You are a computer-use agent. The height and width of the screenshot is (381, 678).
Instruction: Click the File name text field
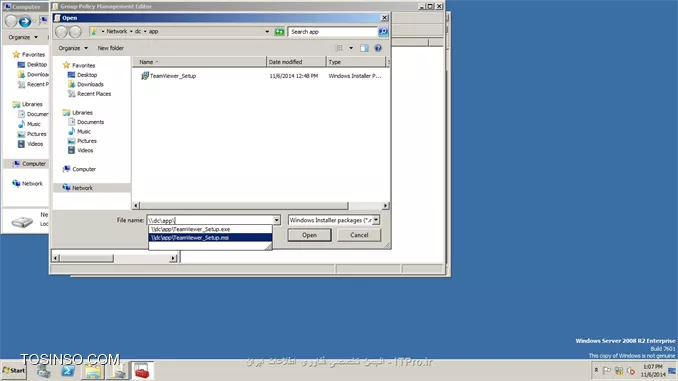[x=209, y=220]
